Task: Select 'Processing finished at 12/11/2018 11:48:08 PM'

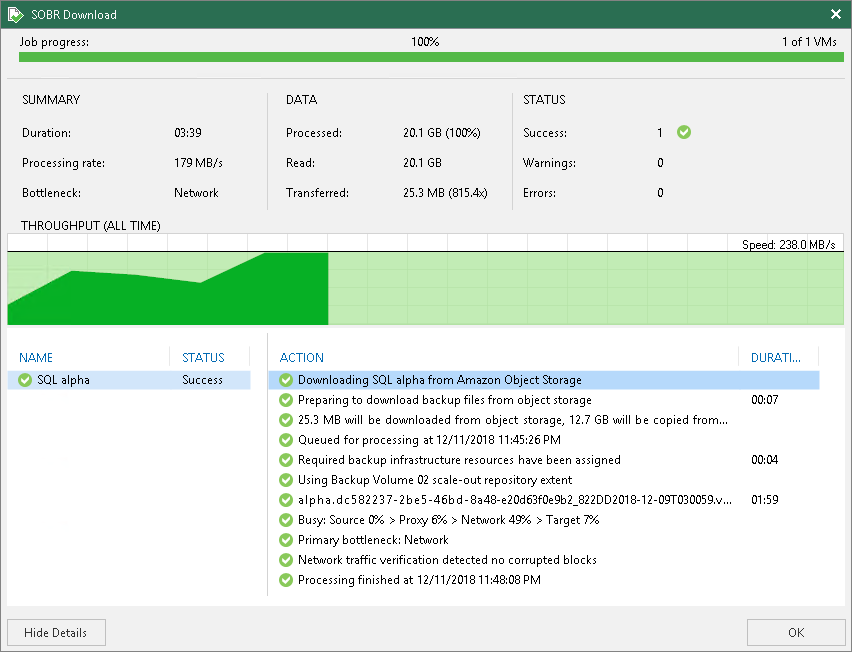Action: [x=544, y=580]
